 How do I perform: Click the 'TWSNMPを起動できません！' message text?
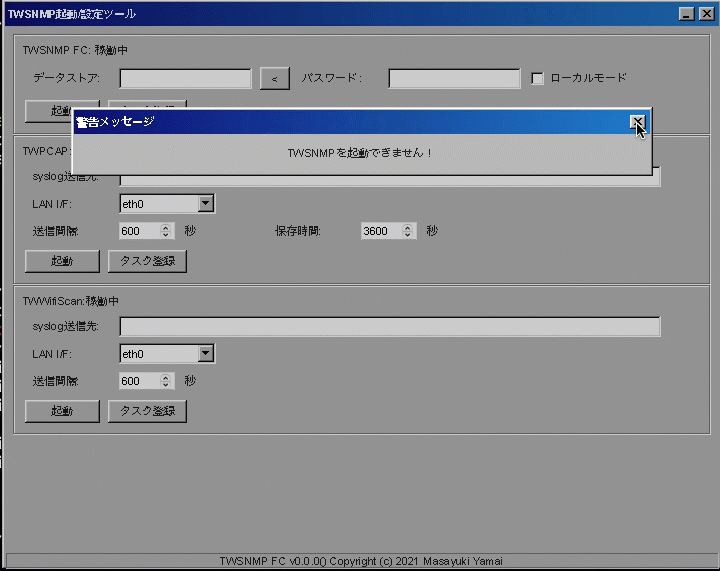click(x=360, y=153)
